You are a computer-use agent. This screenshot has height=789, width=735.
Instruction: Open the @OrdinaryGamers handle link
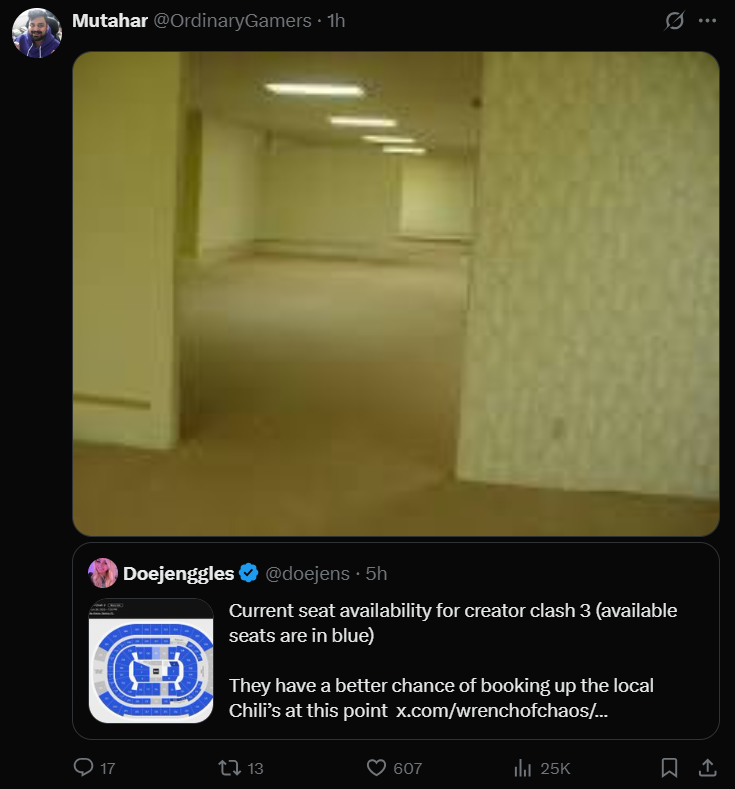click(232, 21)
